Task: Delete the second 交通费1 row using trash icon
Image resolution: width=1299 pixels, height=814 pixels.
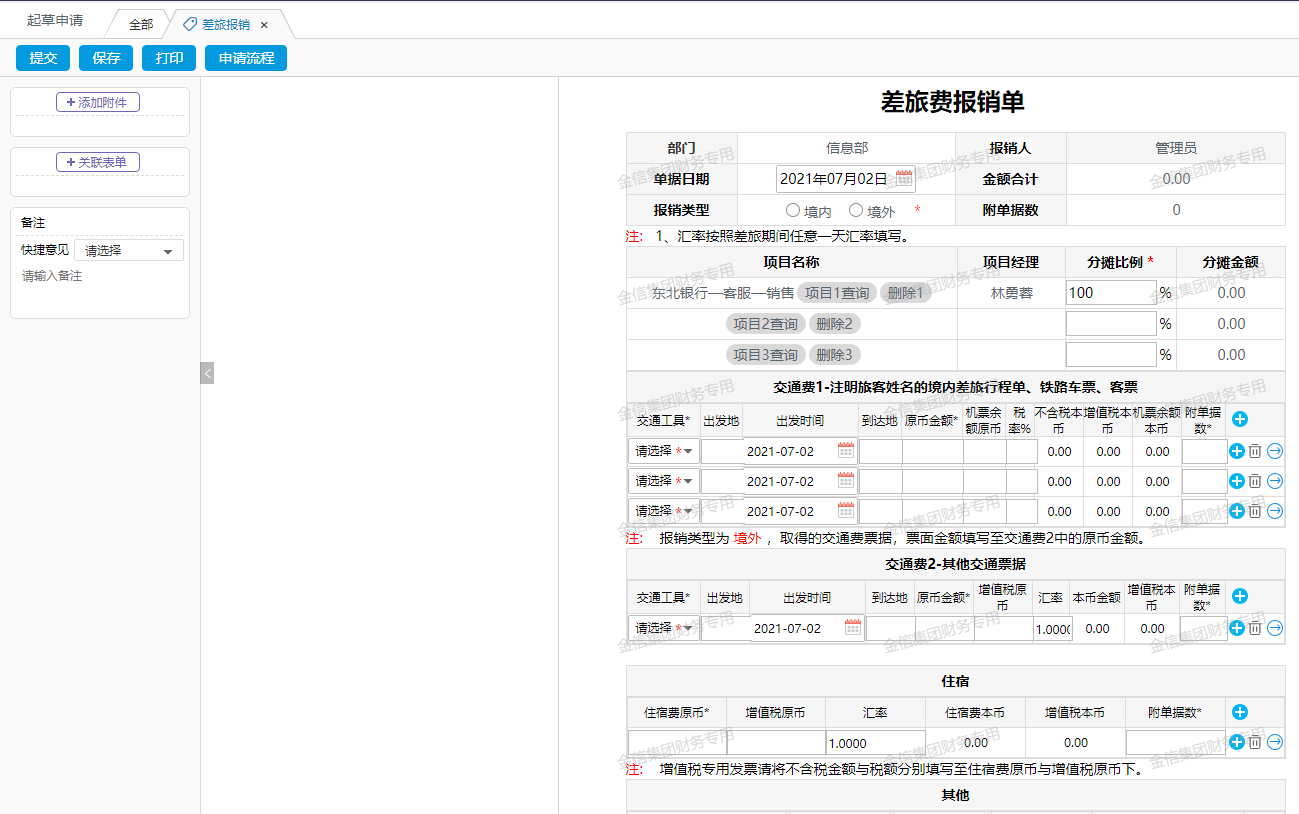Action: pyautogui.click(x=1255, y=481)
